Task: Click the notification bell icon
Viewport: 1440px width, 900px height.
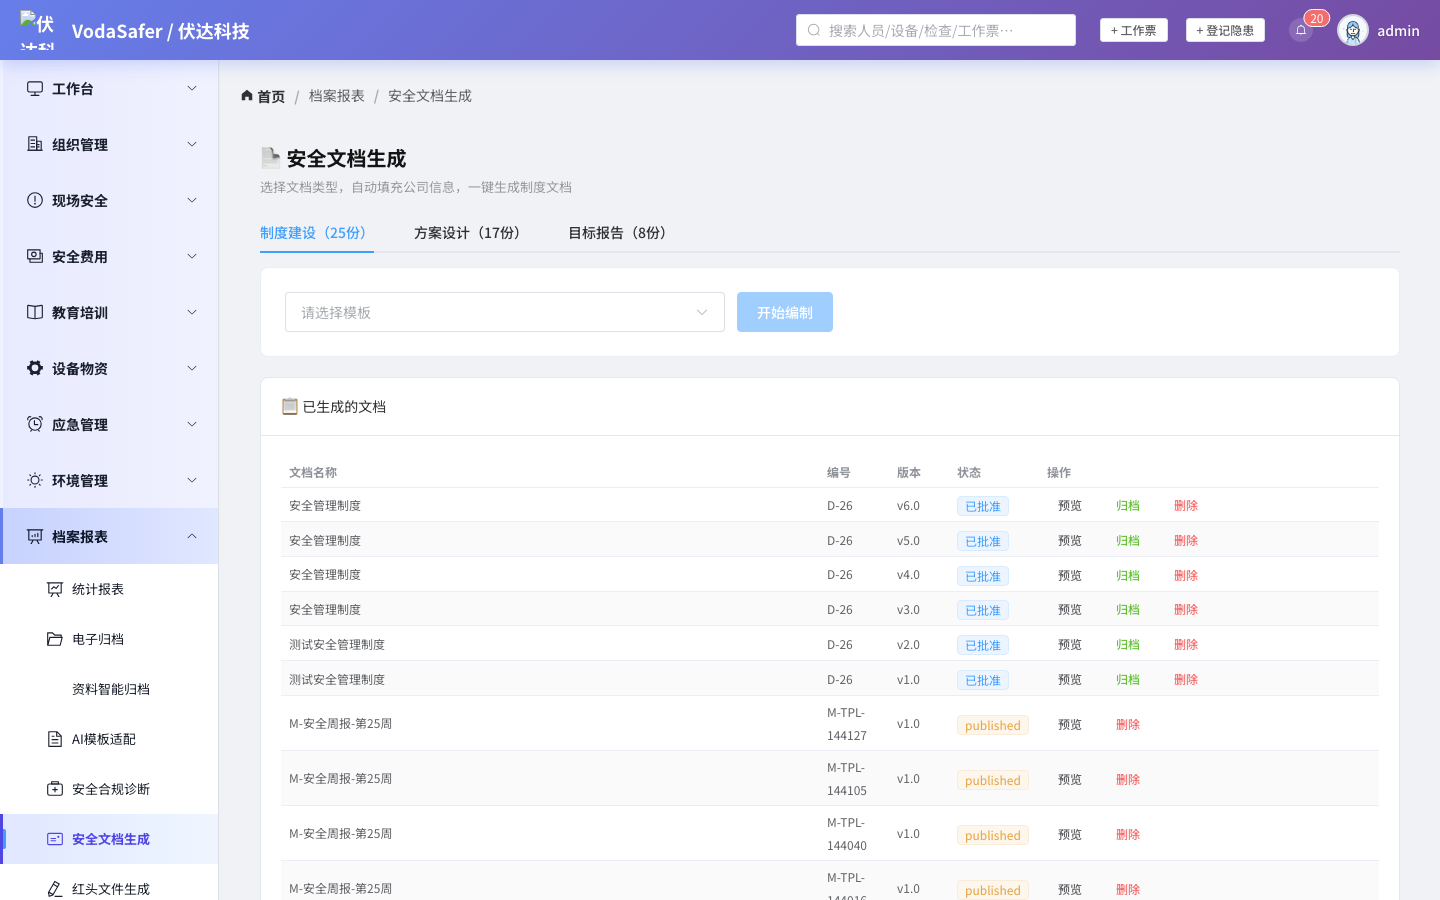Action: [1301, 30]
